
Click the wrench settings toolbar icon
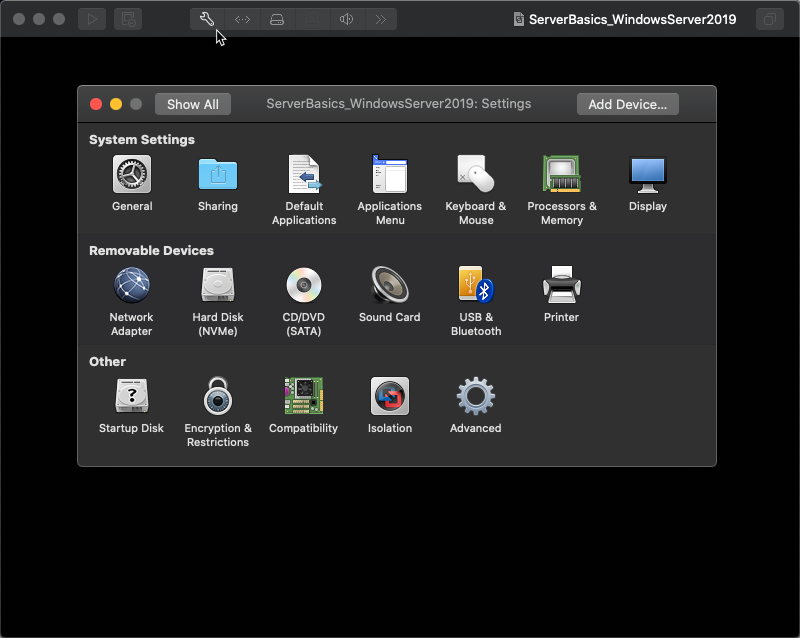click(207, 19)
